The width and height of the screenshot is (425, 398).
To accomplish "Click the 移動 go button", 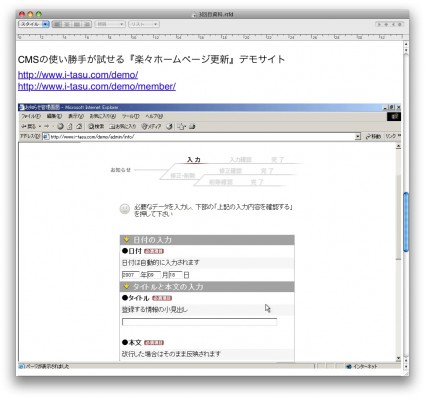I will pos(373,137).
